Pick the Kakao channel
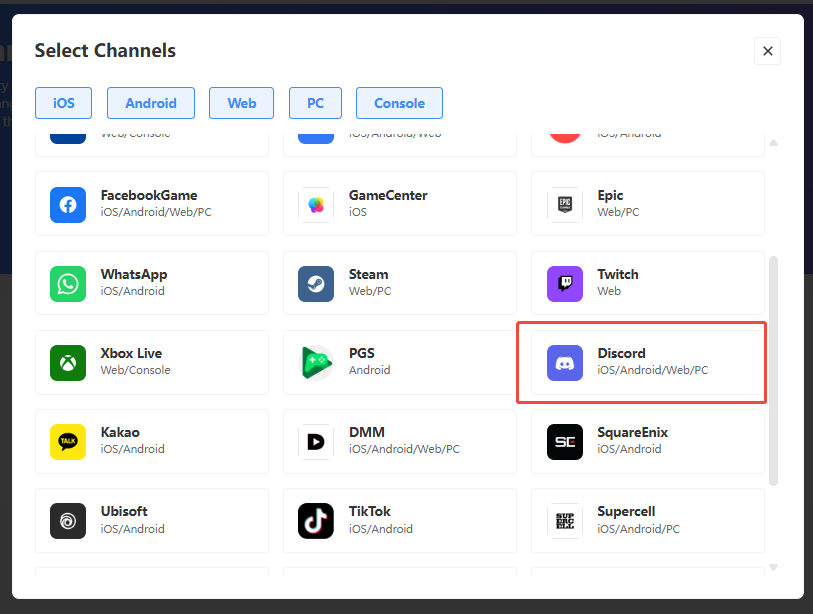The image size is (813, 614). 151,441
